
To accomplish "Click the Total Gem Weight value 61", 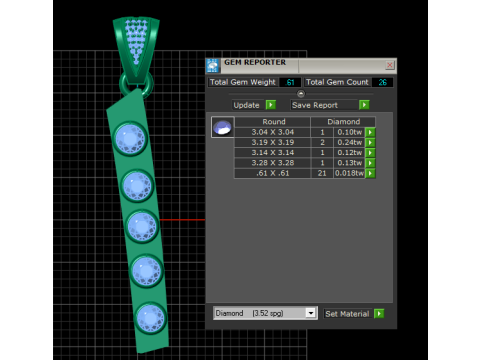I will (290, 82).
